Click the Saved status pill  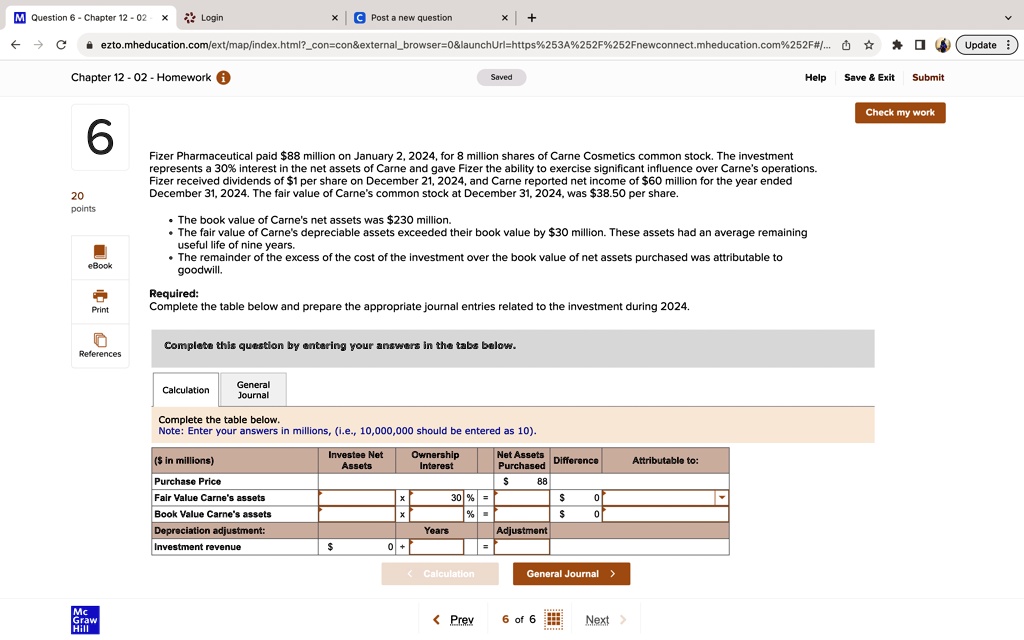[x=501, y=77]
